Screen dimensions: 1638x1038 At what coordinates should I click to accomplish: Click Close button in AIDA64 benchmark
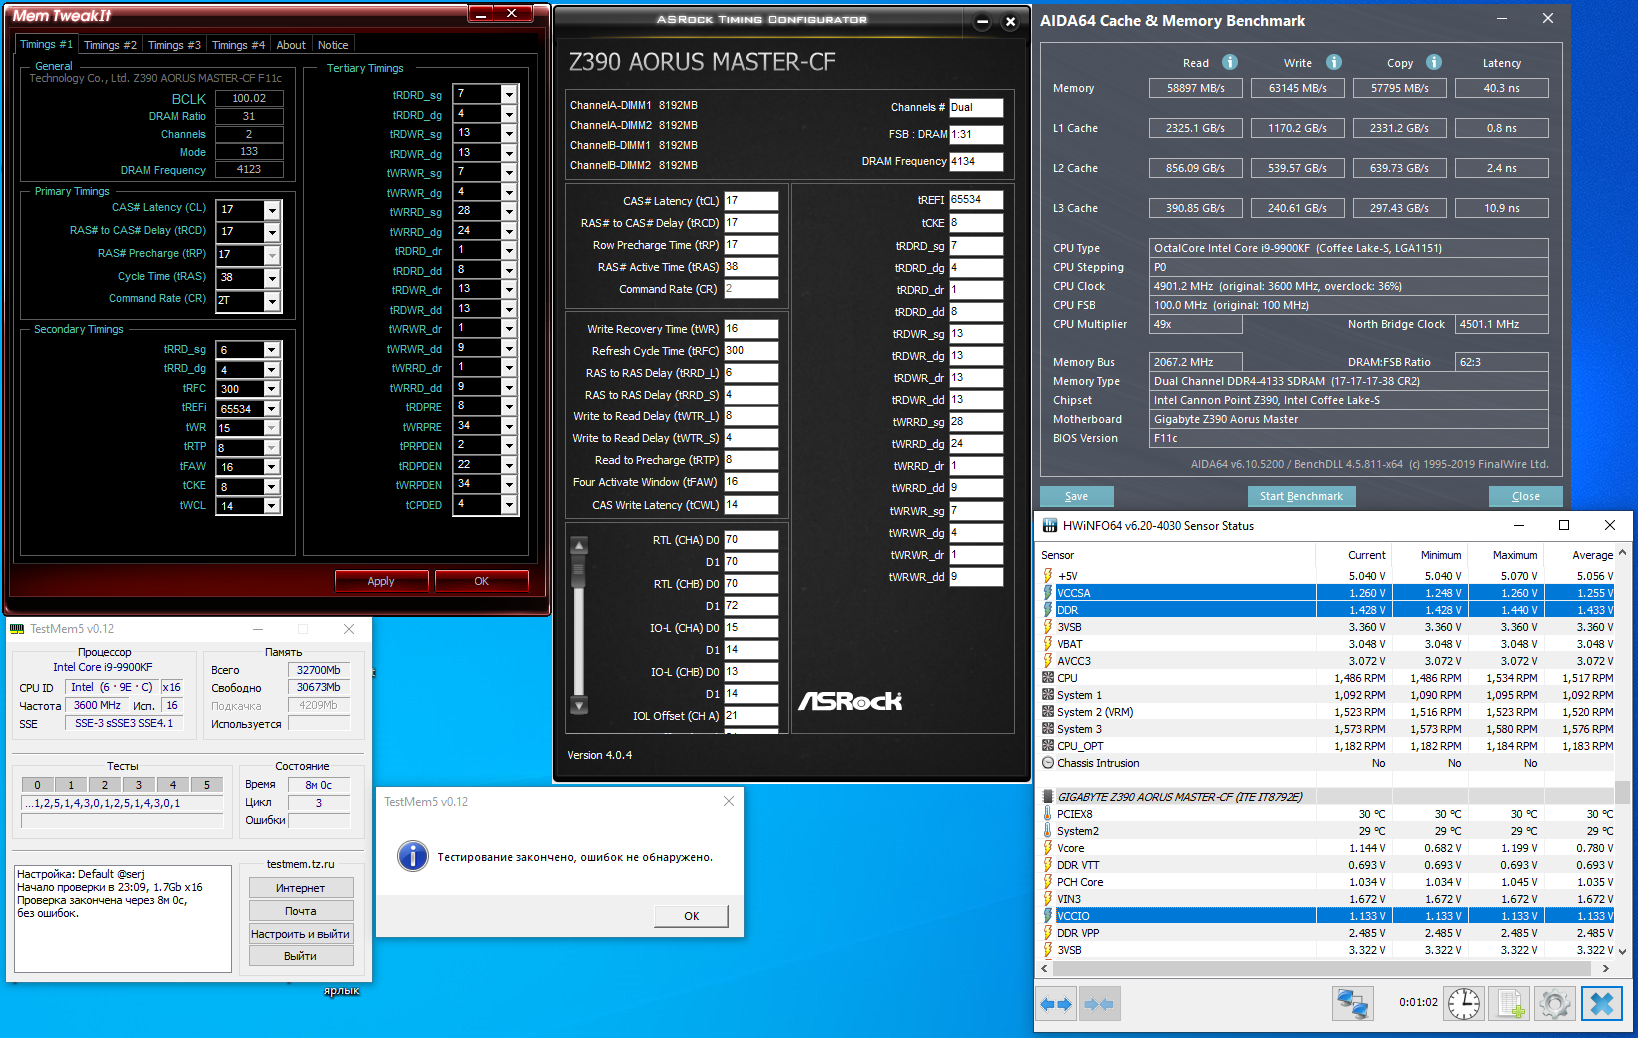1526,496
